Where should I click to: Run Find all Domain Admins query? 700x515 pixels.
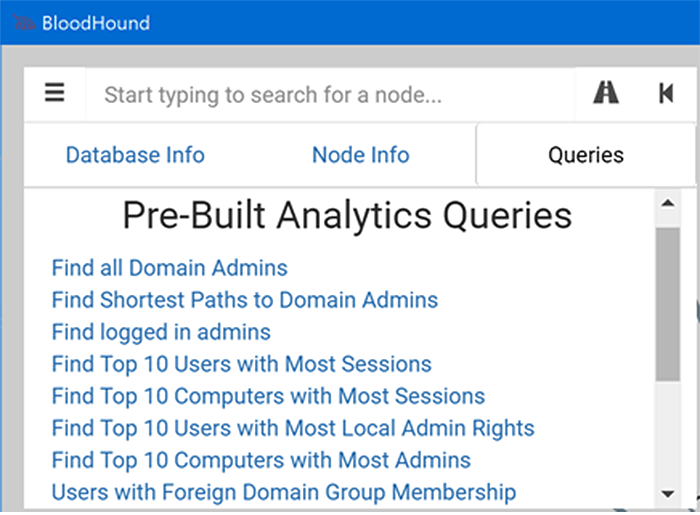pos(169,268)
